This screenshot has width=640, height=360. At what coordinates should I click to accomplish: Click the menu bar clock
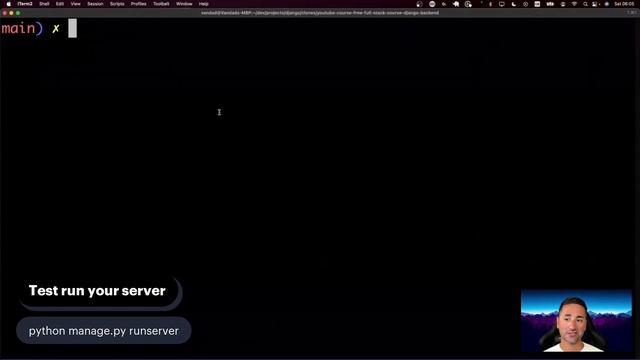point(625,4)
